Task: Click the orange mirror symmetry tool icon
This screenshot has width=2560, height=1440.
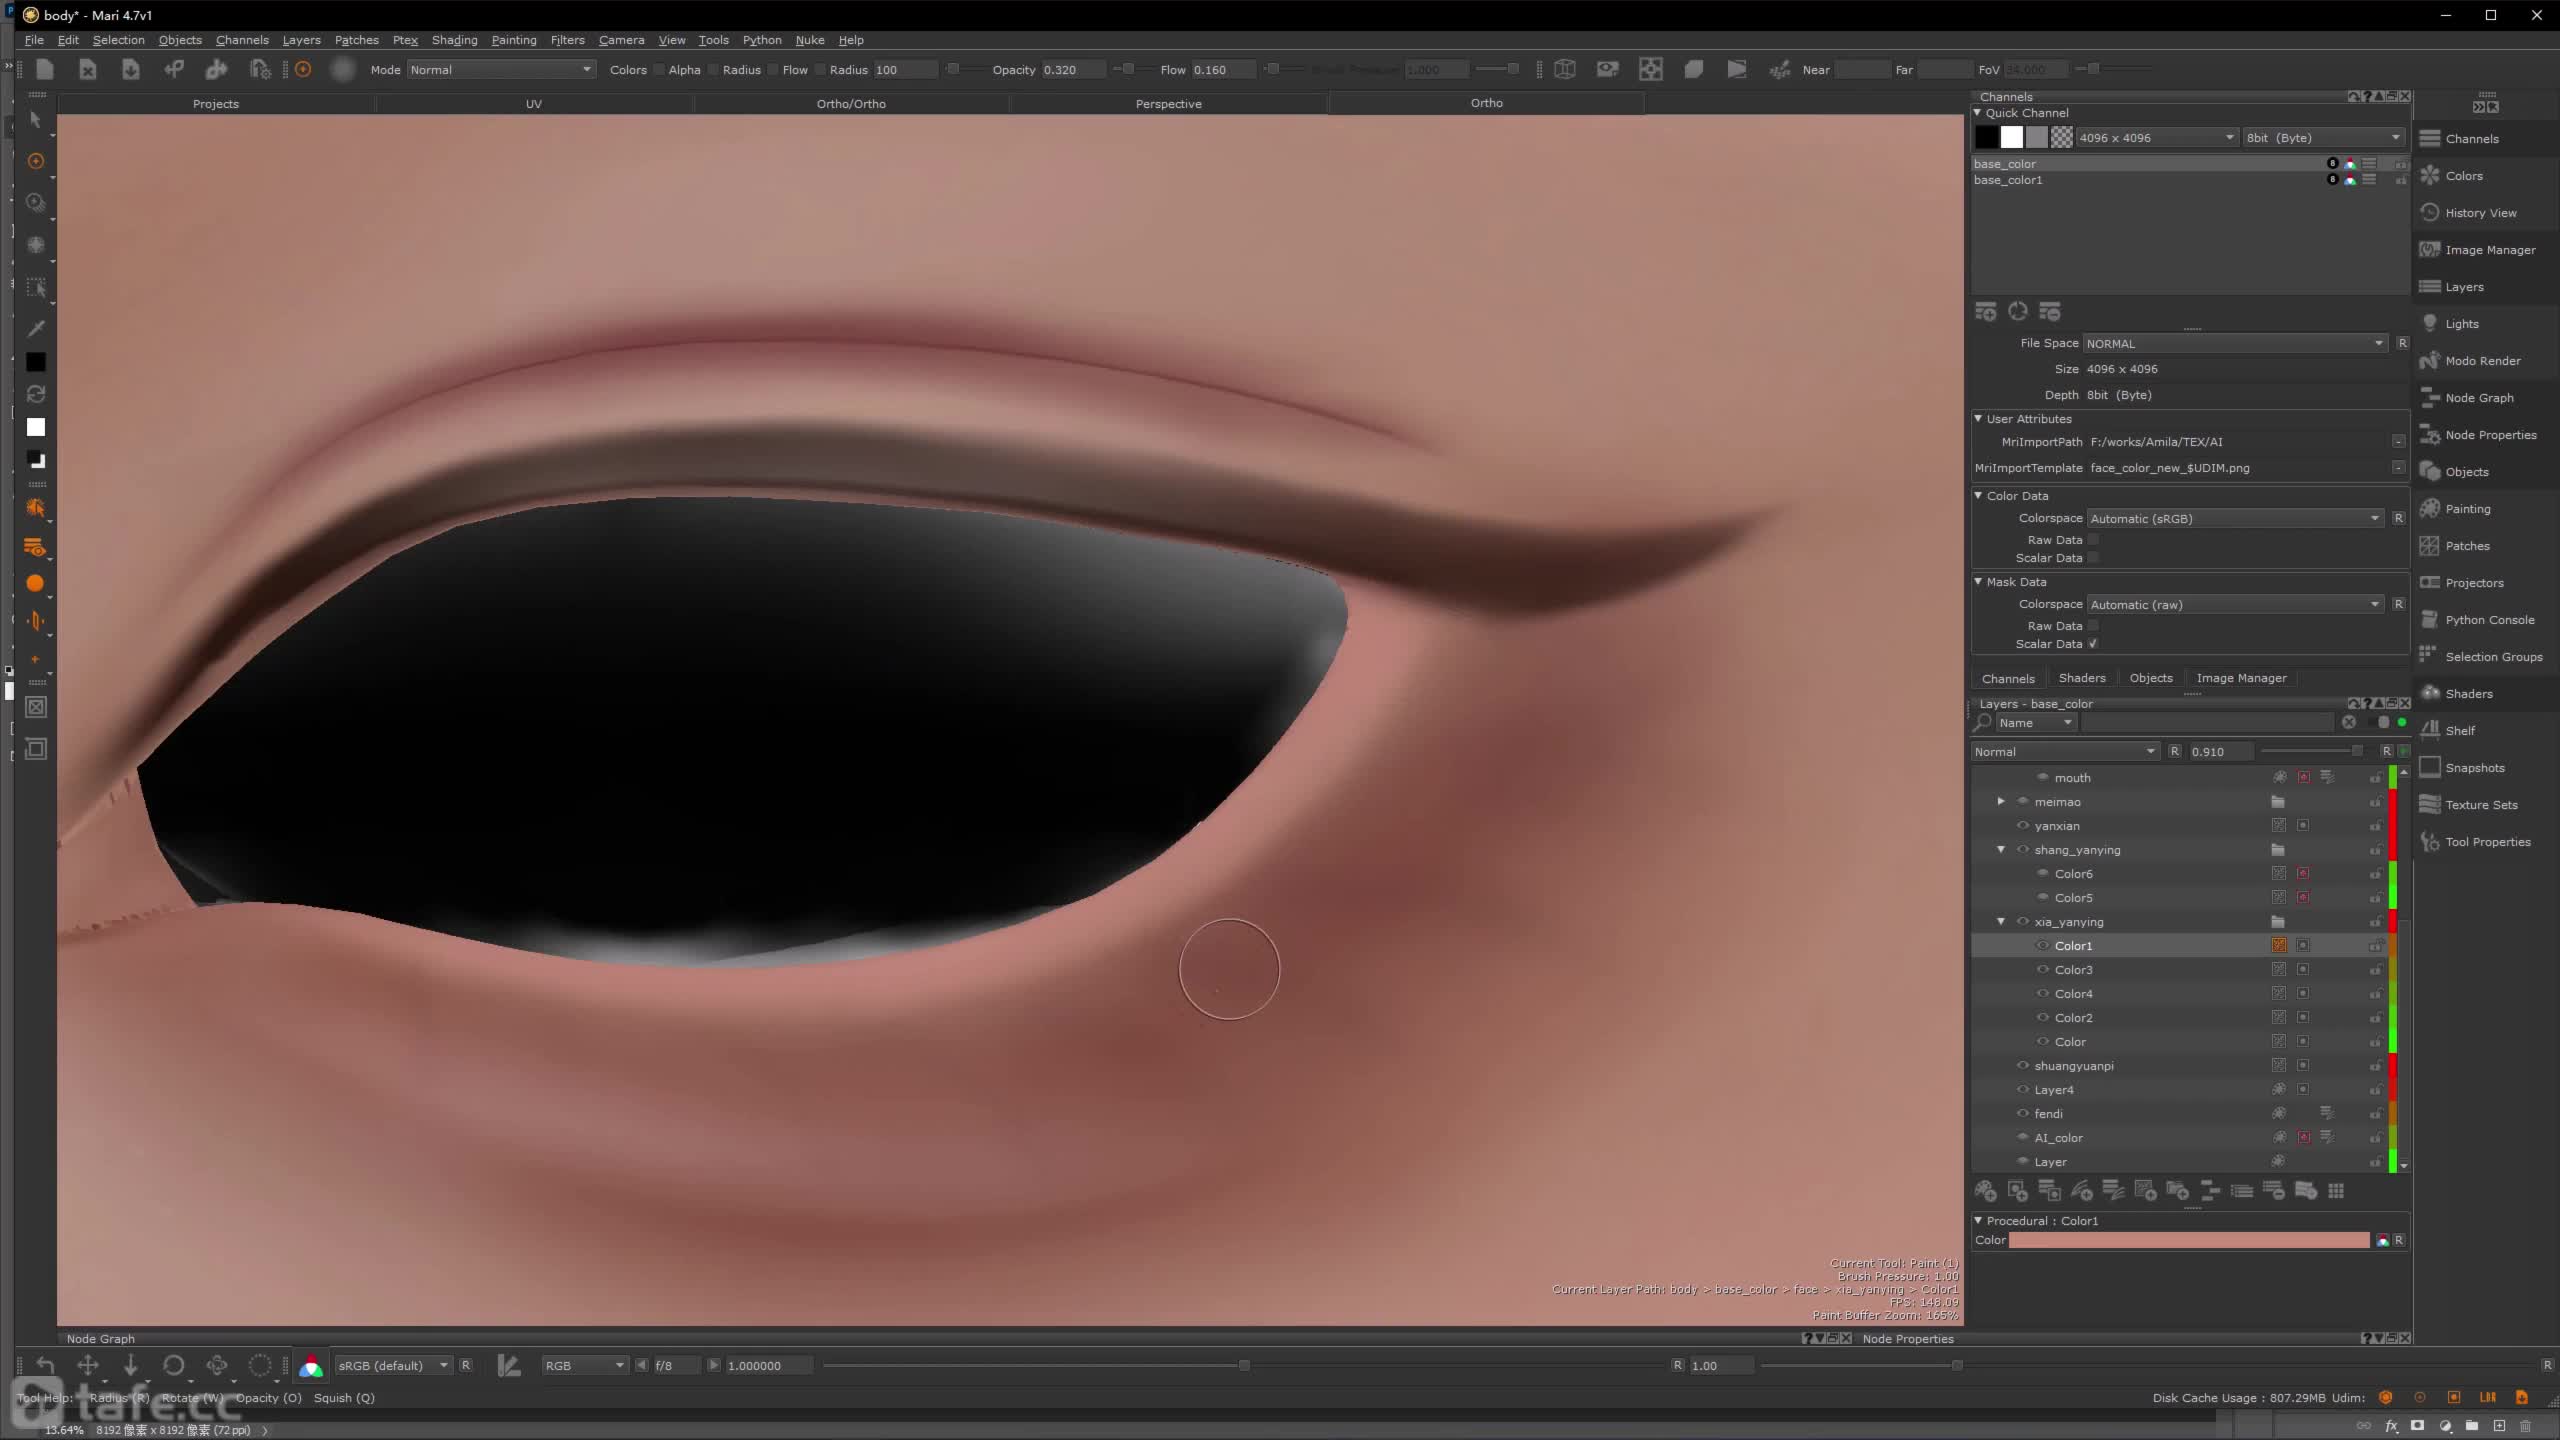Action: (x=36, y=621)
